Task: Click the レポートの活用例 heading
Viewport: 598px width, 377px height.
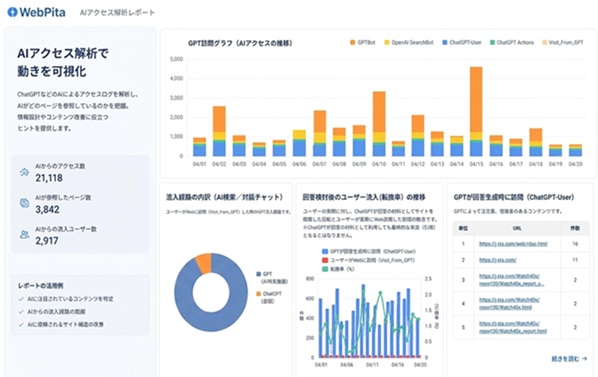Action: [x=41, y=286]
